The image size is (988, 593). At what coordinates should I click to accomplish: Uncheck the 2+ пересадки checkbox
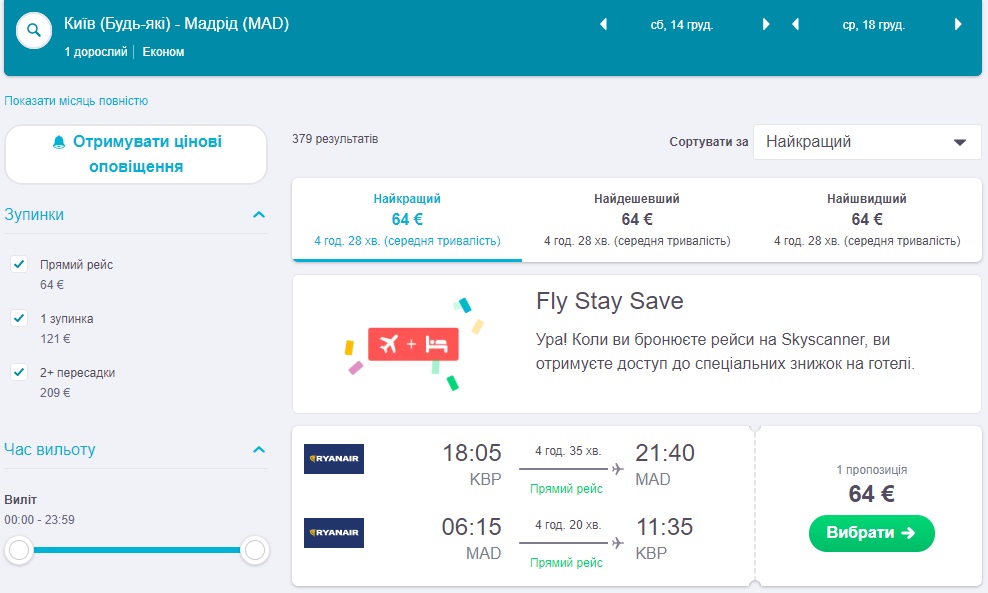pyautogui.click(x=18, y=373)
